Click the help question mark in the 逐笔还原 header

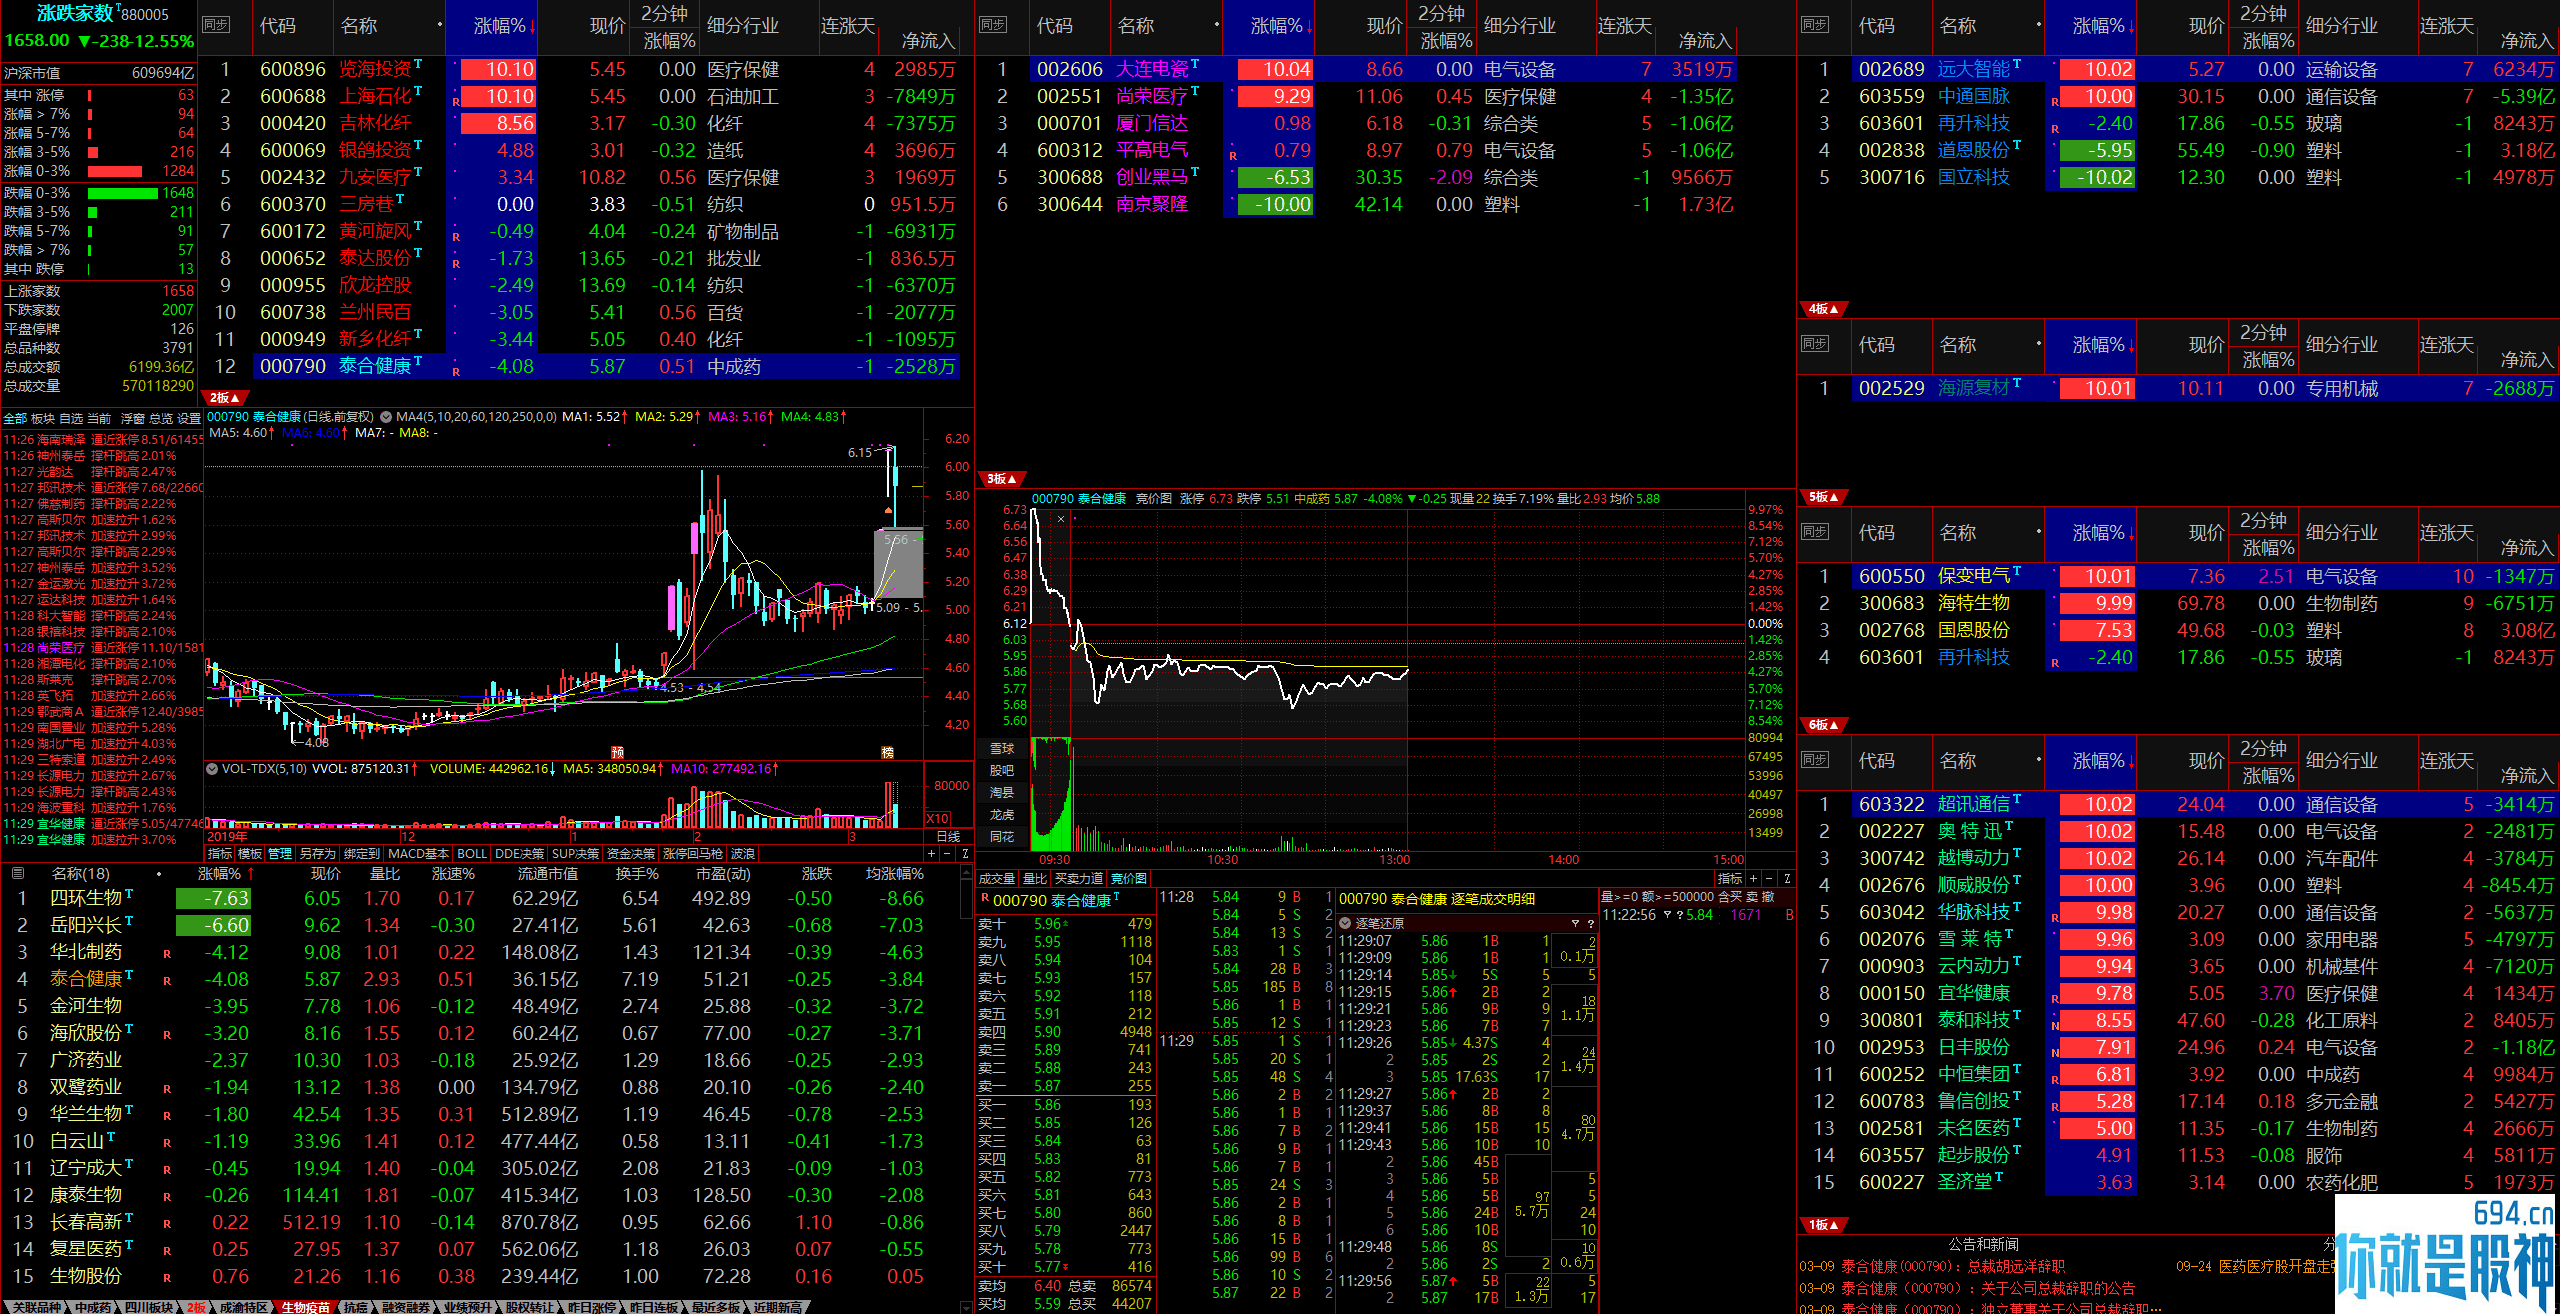1590,923
